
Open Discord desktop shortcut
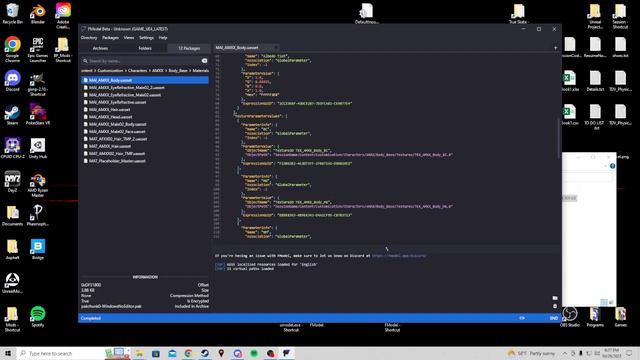12,81
